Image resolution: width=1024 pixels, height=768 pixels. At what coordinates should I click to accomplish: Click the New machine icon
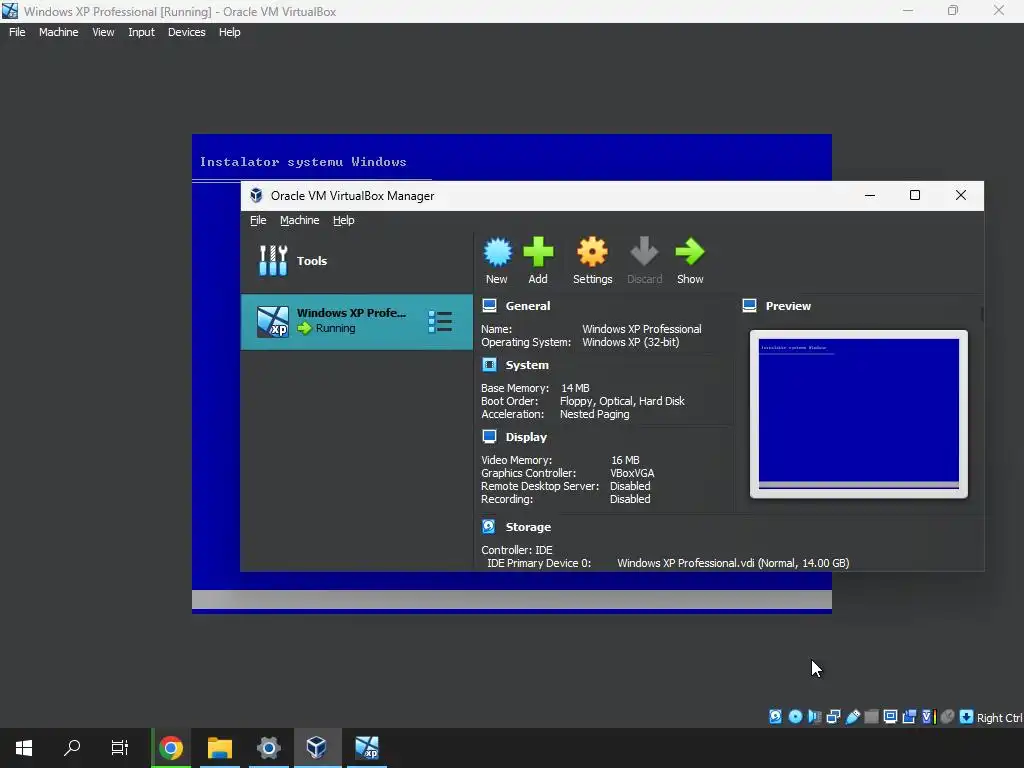click(x=497, y=252)
